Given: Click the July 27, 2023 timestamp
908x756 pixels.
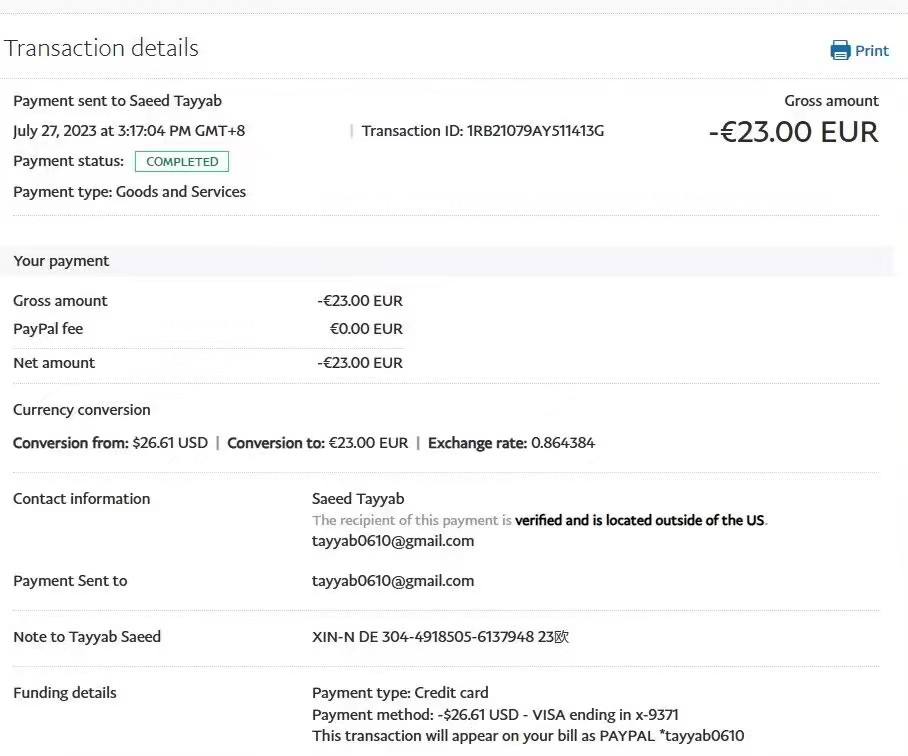Looking at the screenshot, I should pyautogui.click(x=129, y=131).
